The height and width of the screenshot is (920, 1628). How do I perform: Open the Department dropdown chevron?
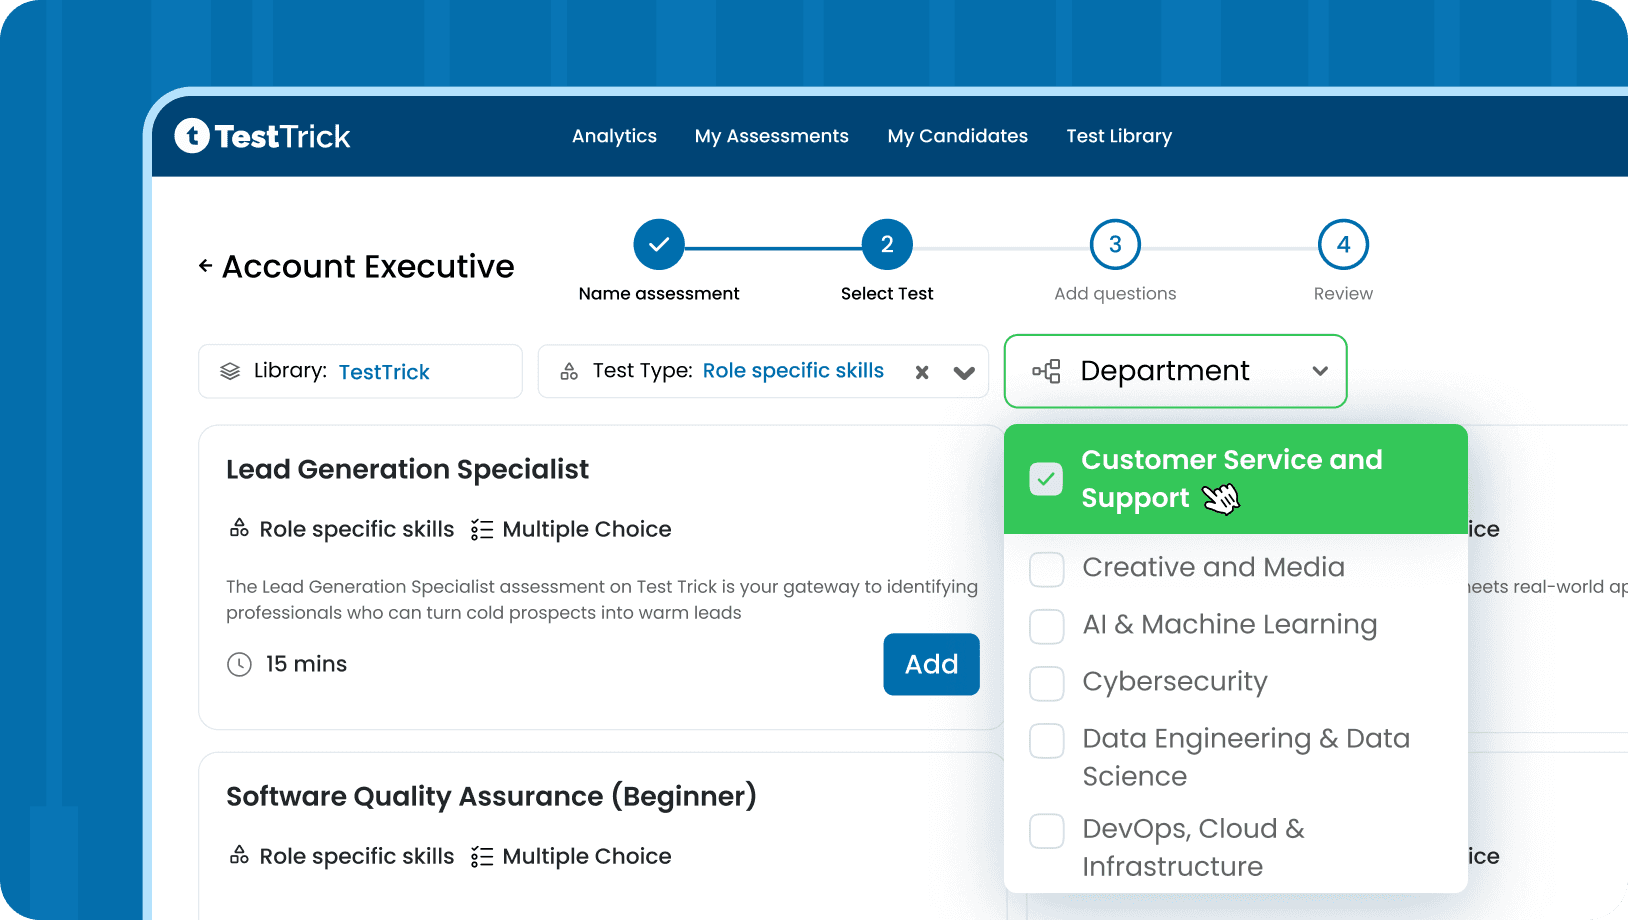tap(1320, 371)
